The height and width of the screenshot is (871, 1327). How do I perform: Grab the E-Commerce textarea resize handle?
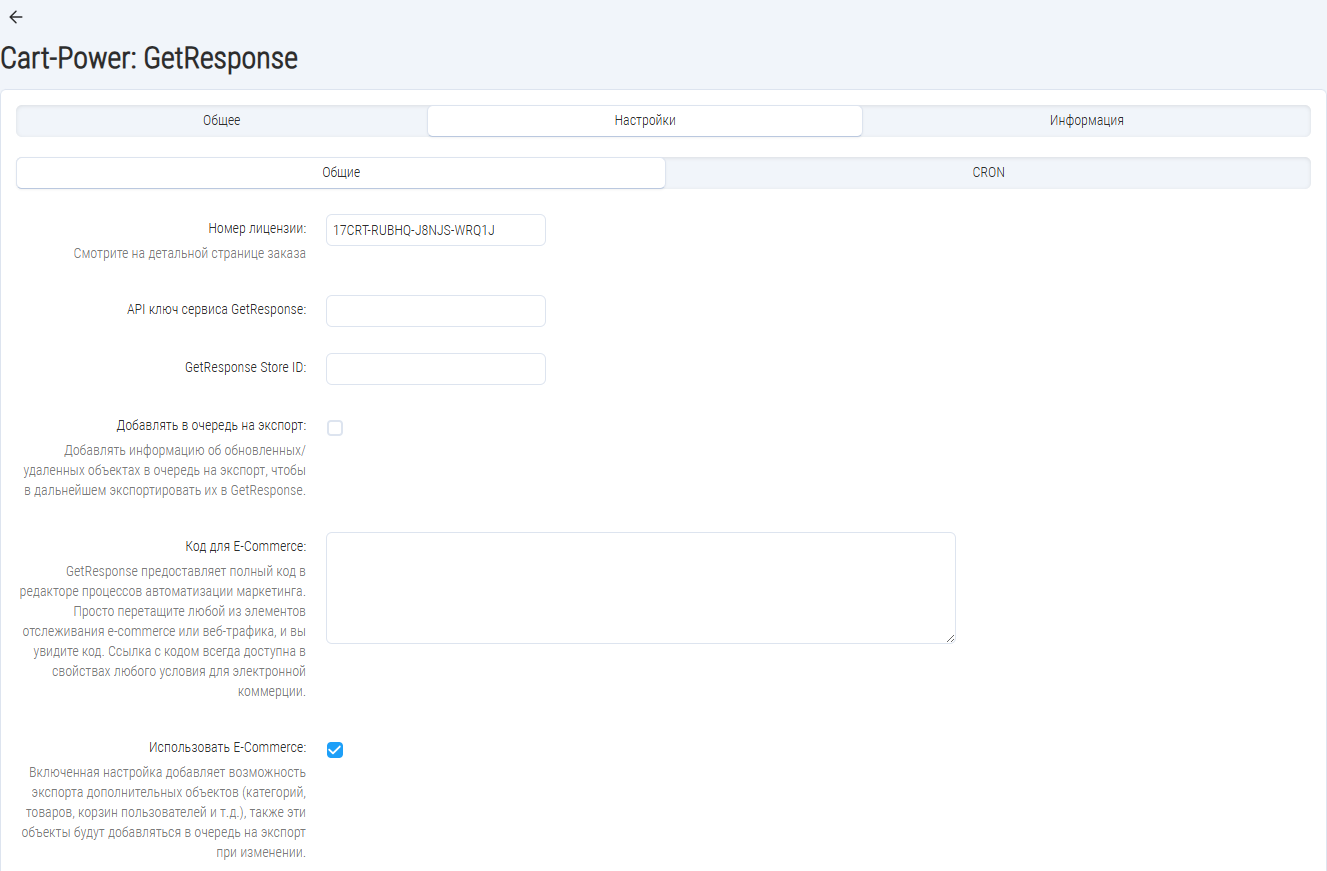click(x=950, y=638)
